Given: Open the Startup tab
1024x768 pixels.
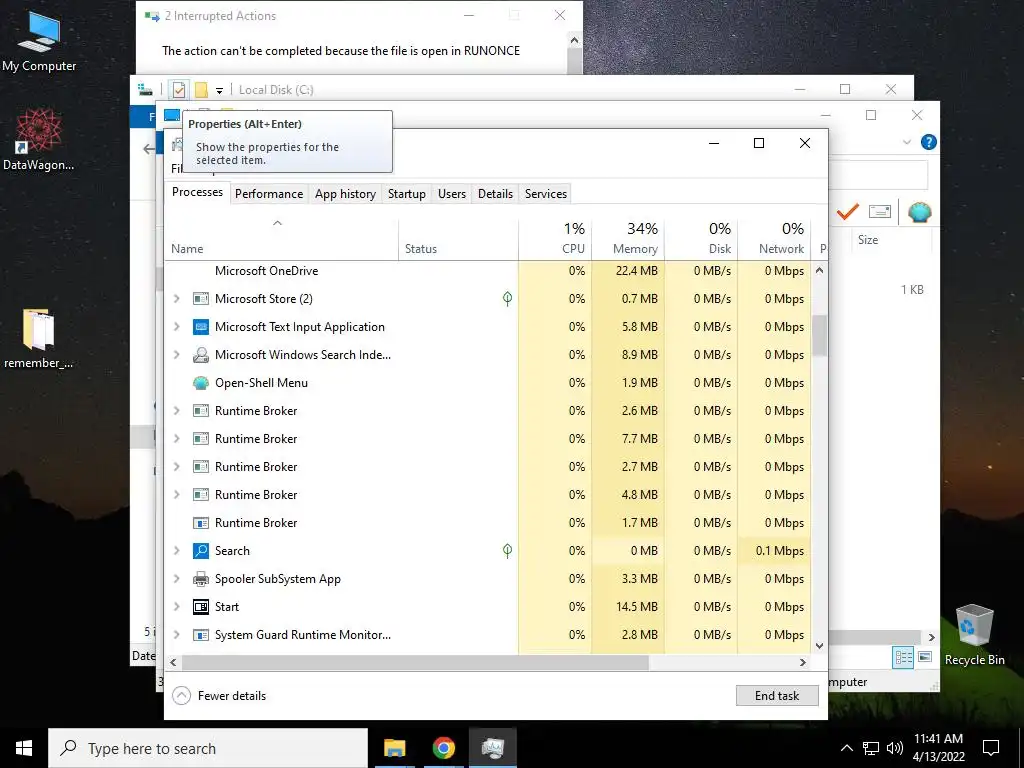Looking at the screenshot, I should (406, 194).
